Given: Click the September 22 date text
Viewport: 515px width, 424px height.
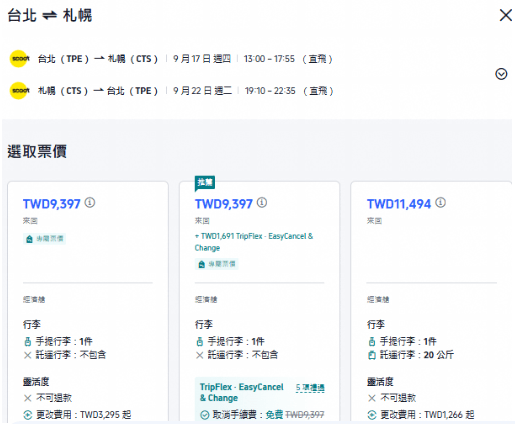Looking at the screenshot, I should click(203, 91).
